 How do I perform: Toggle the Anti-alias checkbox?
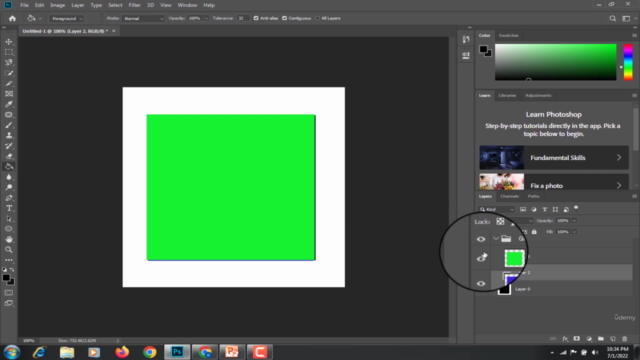[256, 18]
